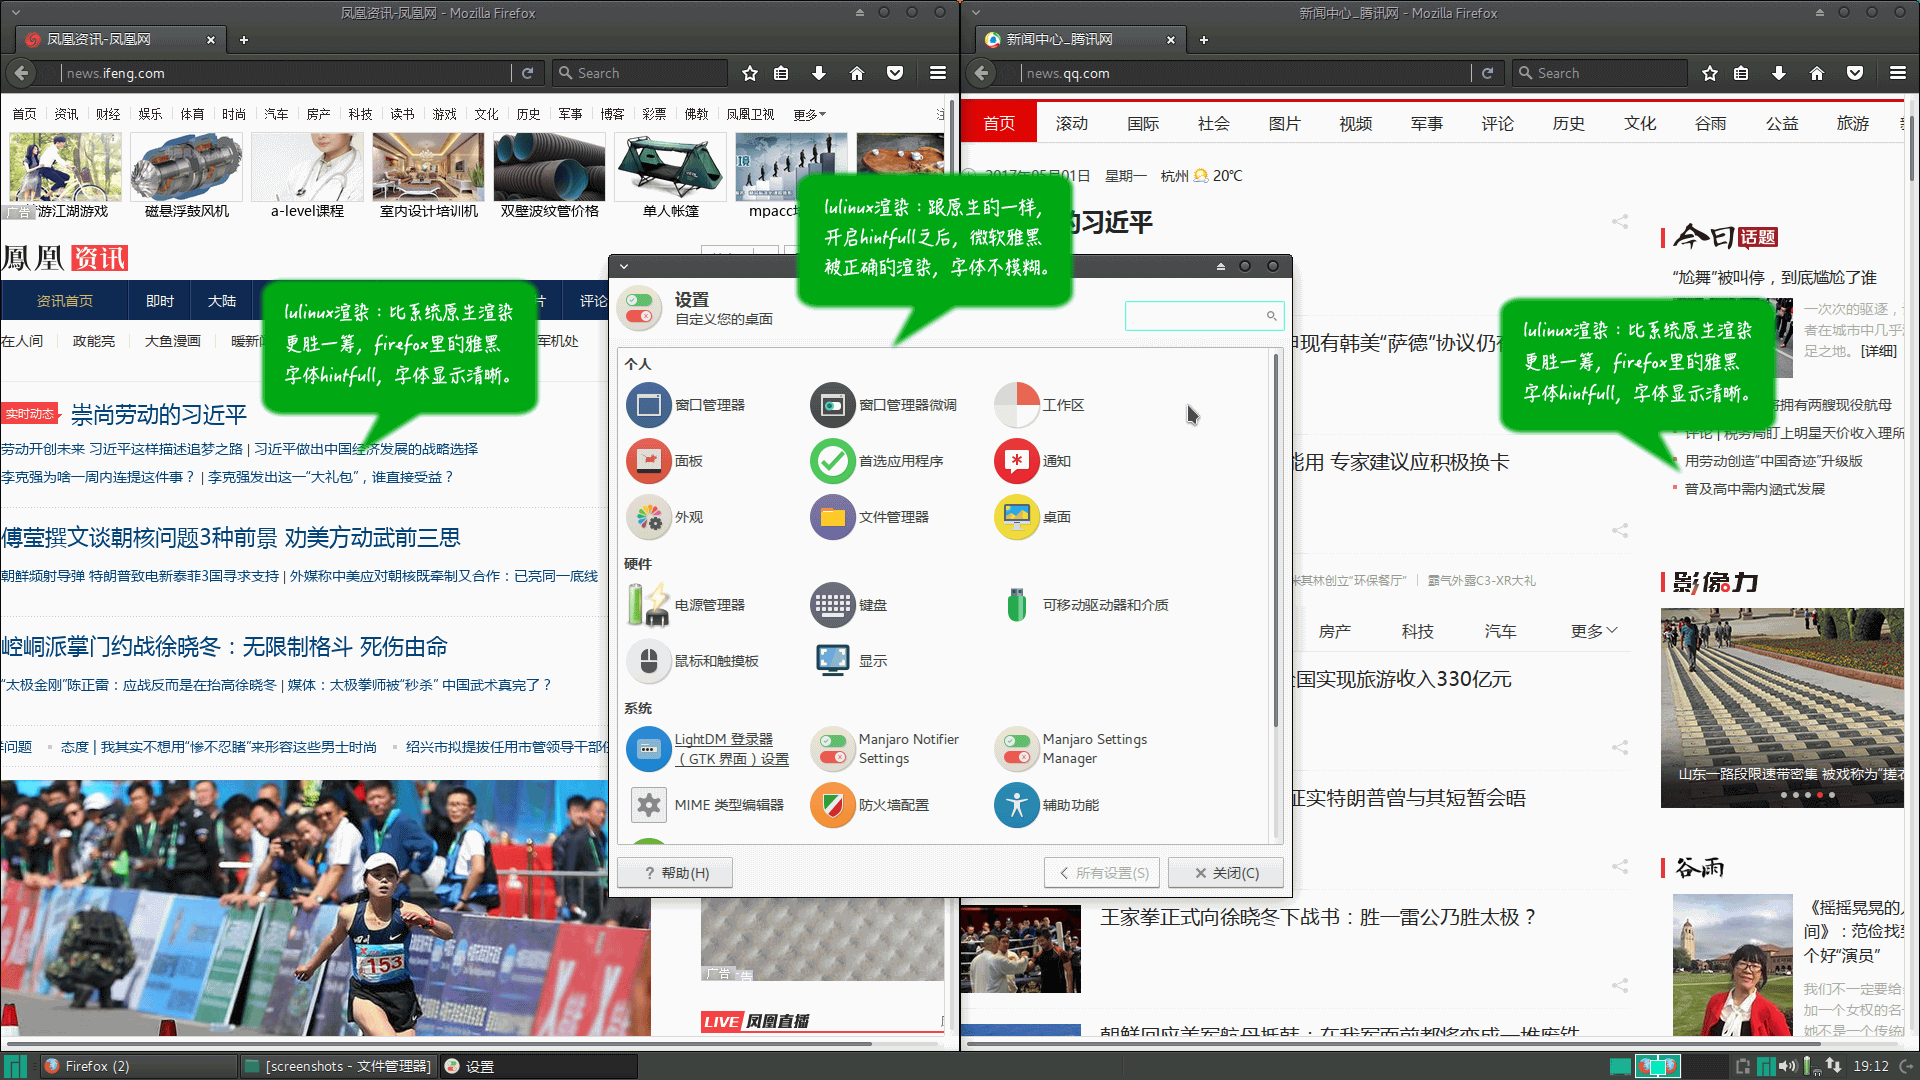1920x1080 pixels.
Task: Bookmark page star in ifeng Firefox
Action: (x=750, y=73)
